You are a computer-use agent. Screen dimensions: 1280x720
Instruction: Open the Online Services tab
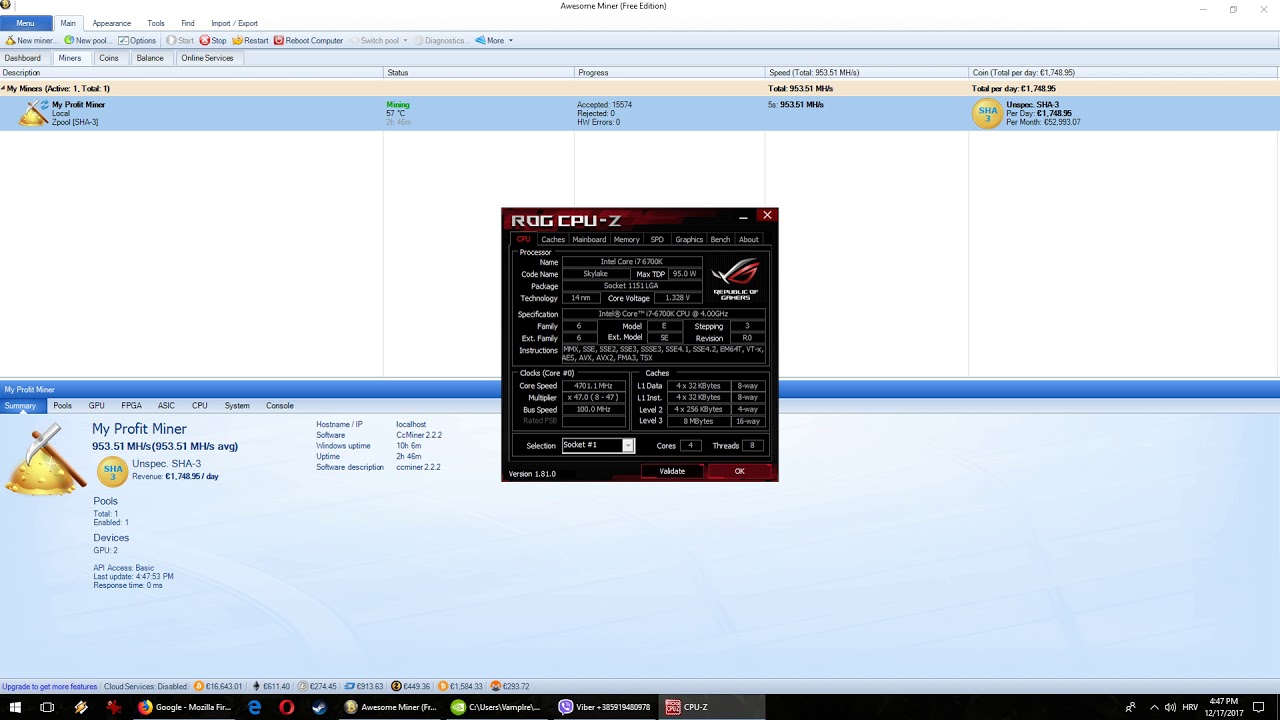[207, 58]
